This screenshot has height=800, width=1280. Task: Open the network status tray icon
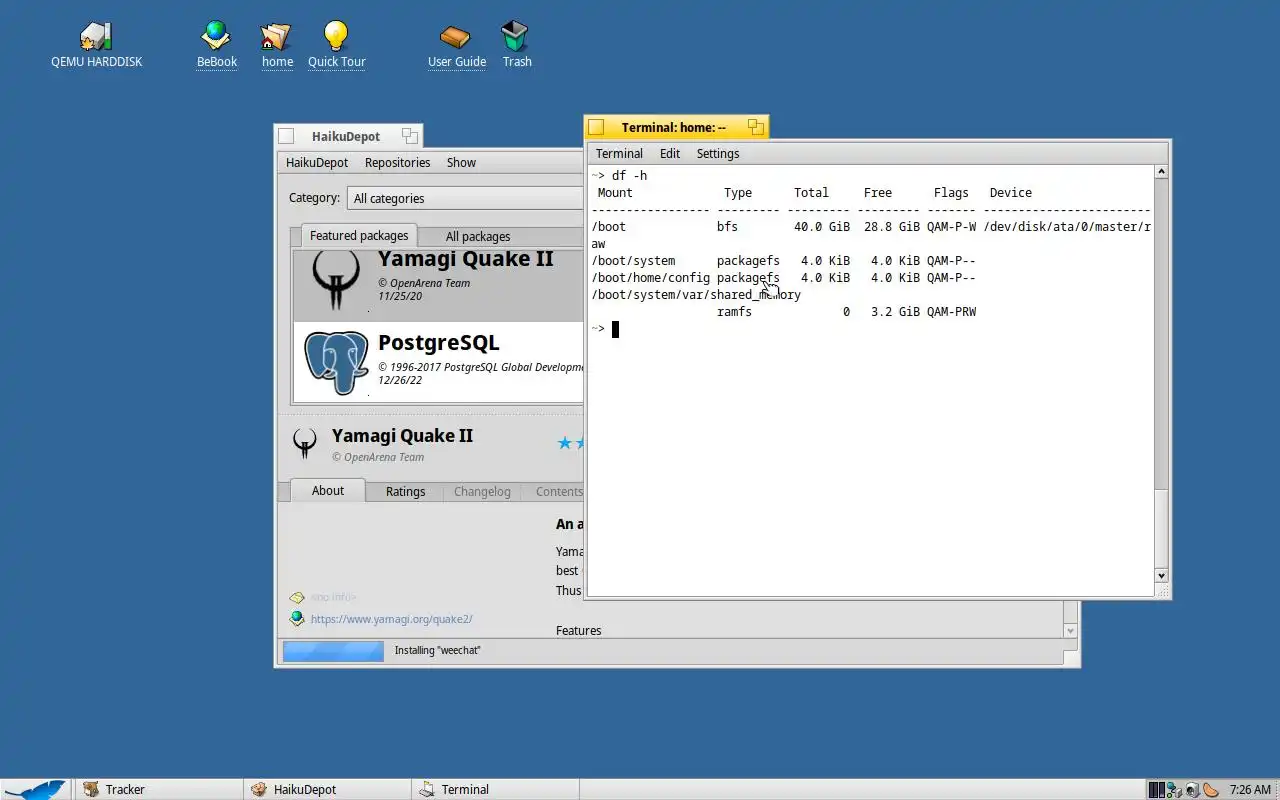[1175, 790]
